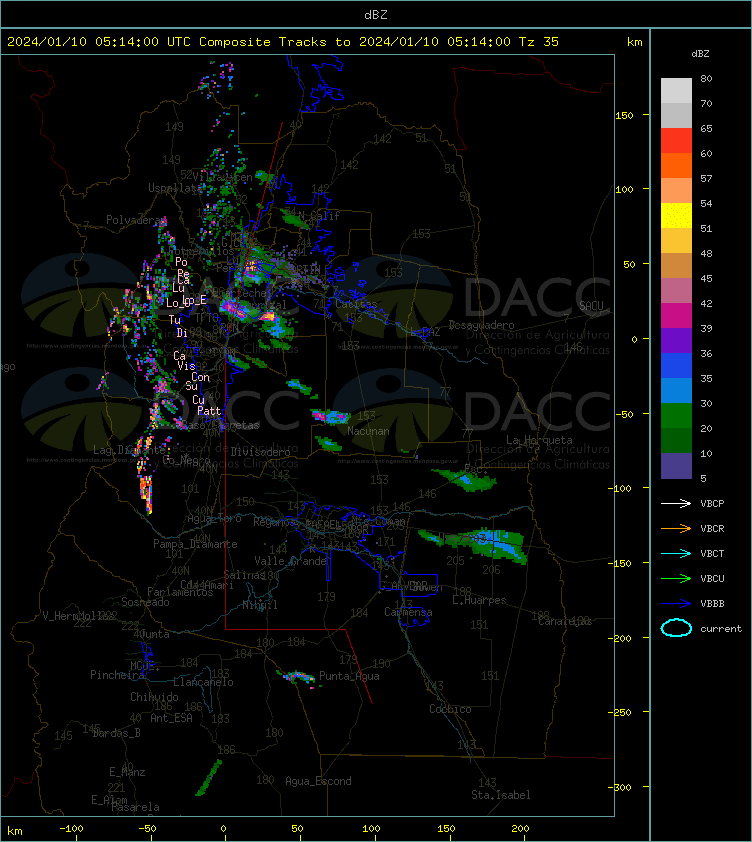Select the gold 48-51 dBZ swatch
The width and height of the screenshot is (752, 842).
676,241
